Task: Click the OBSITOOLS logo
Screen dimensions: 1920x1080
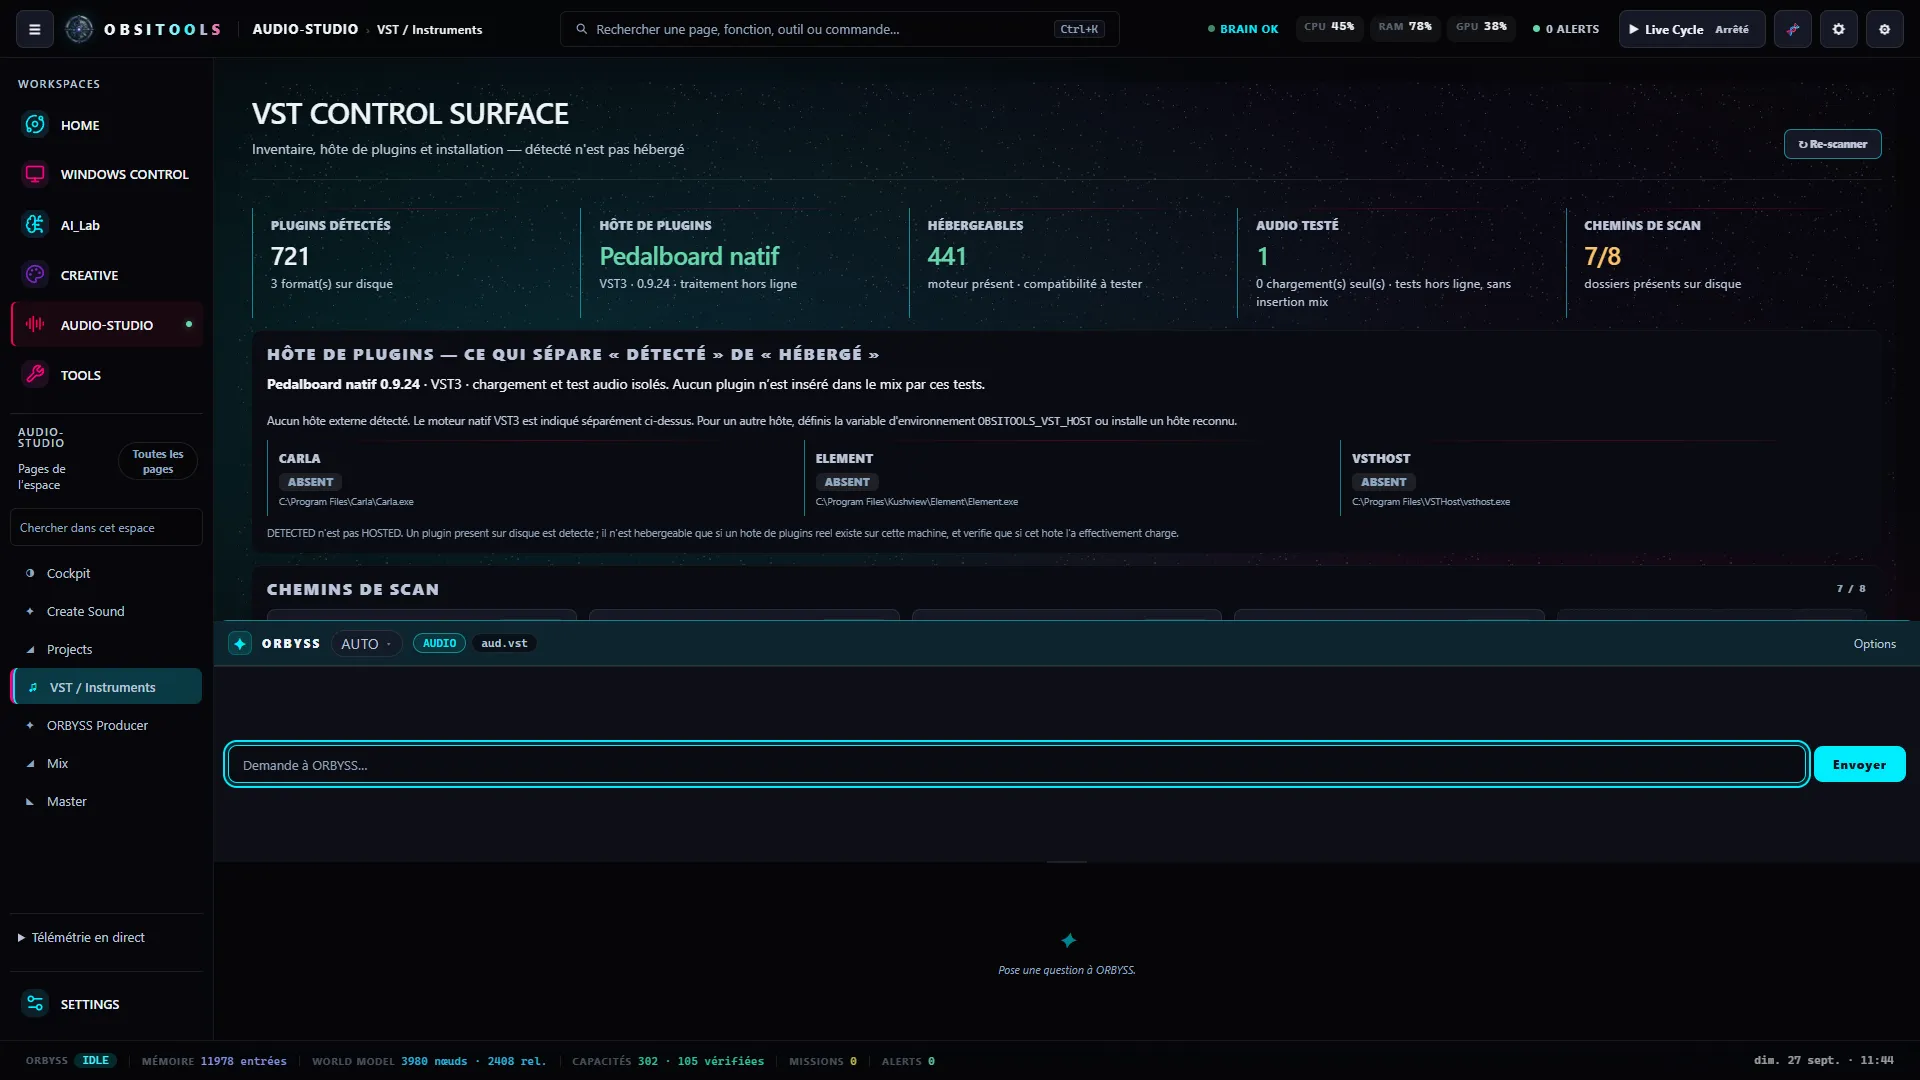Action: pyautogui.click(x=143, y=29)
